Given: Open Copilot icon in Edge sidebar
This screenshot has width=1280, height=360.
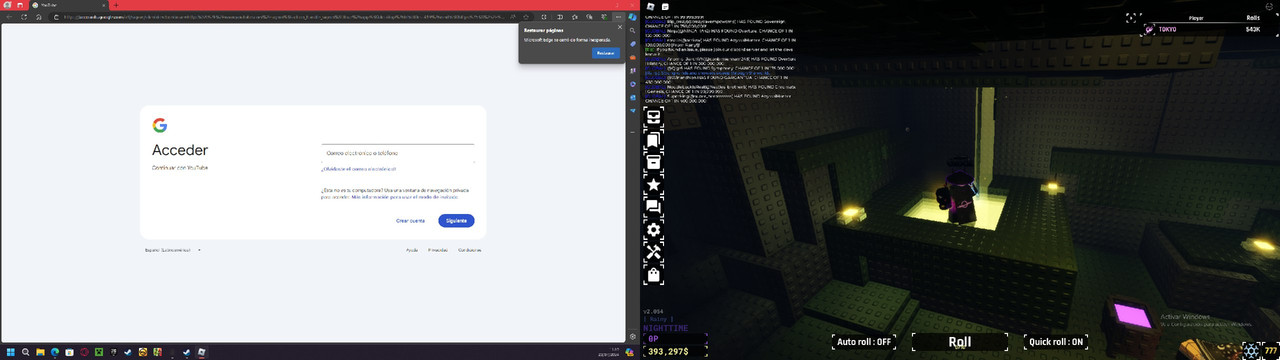Looking at the screenshot, I should coord(633,17).
